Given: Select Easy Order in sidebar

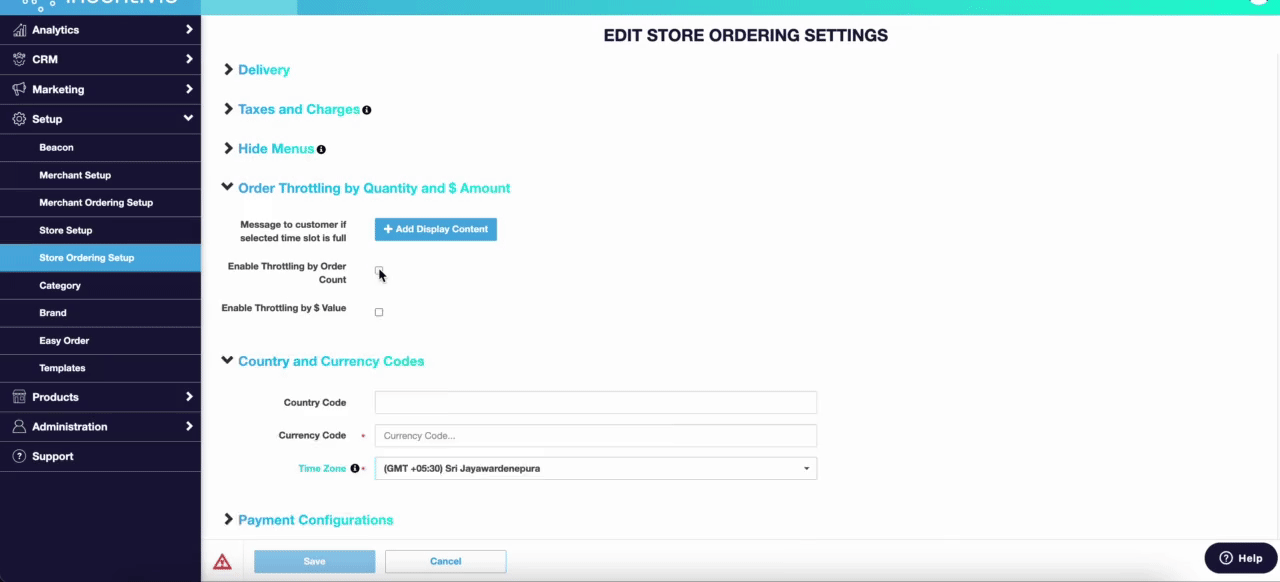Looking at the screenshot, I should [64, 341].
